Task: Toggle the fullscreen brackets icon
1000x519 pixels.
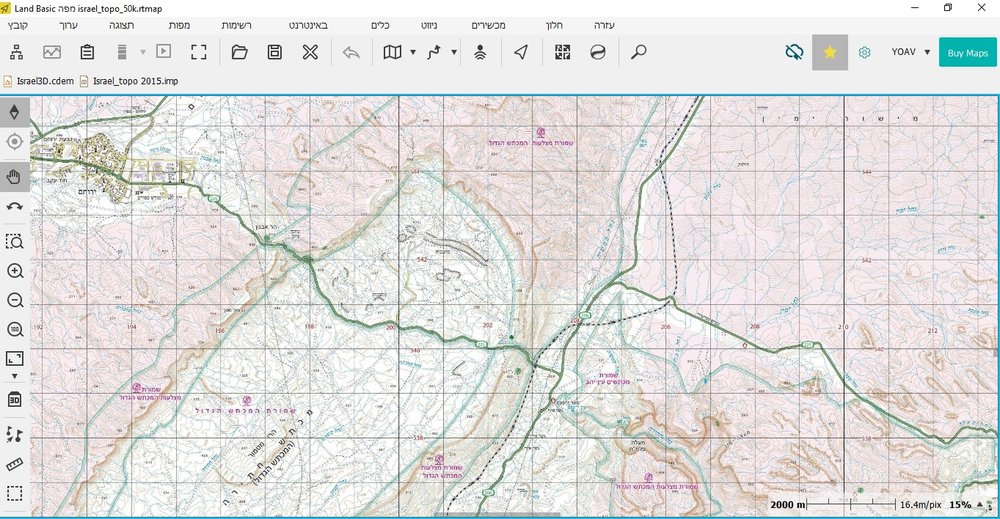Action: pyautogui.click(x=199, y=52)
